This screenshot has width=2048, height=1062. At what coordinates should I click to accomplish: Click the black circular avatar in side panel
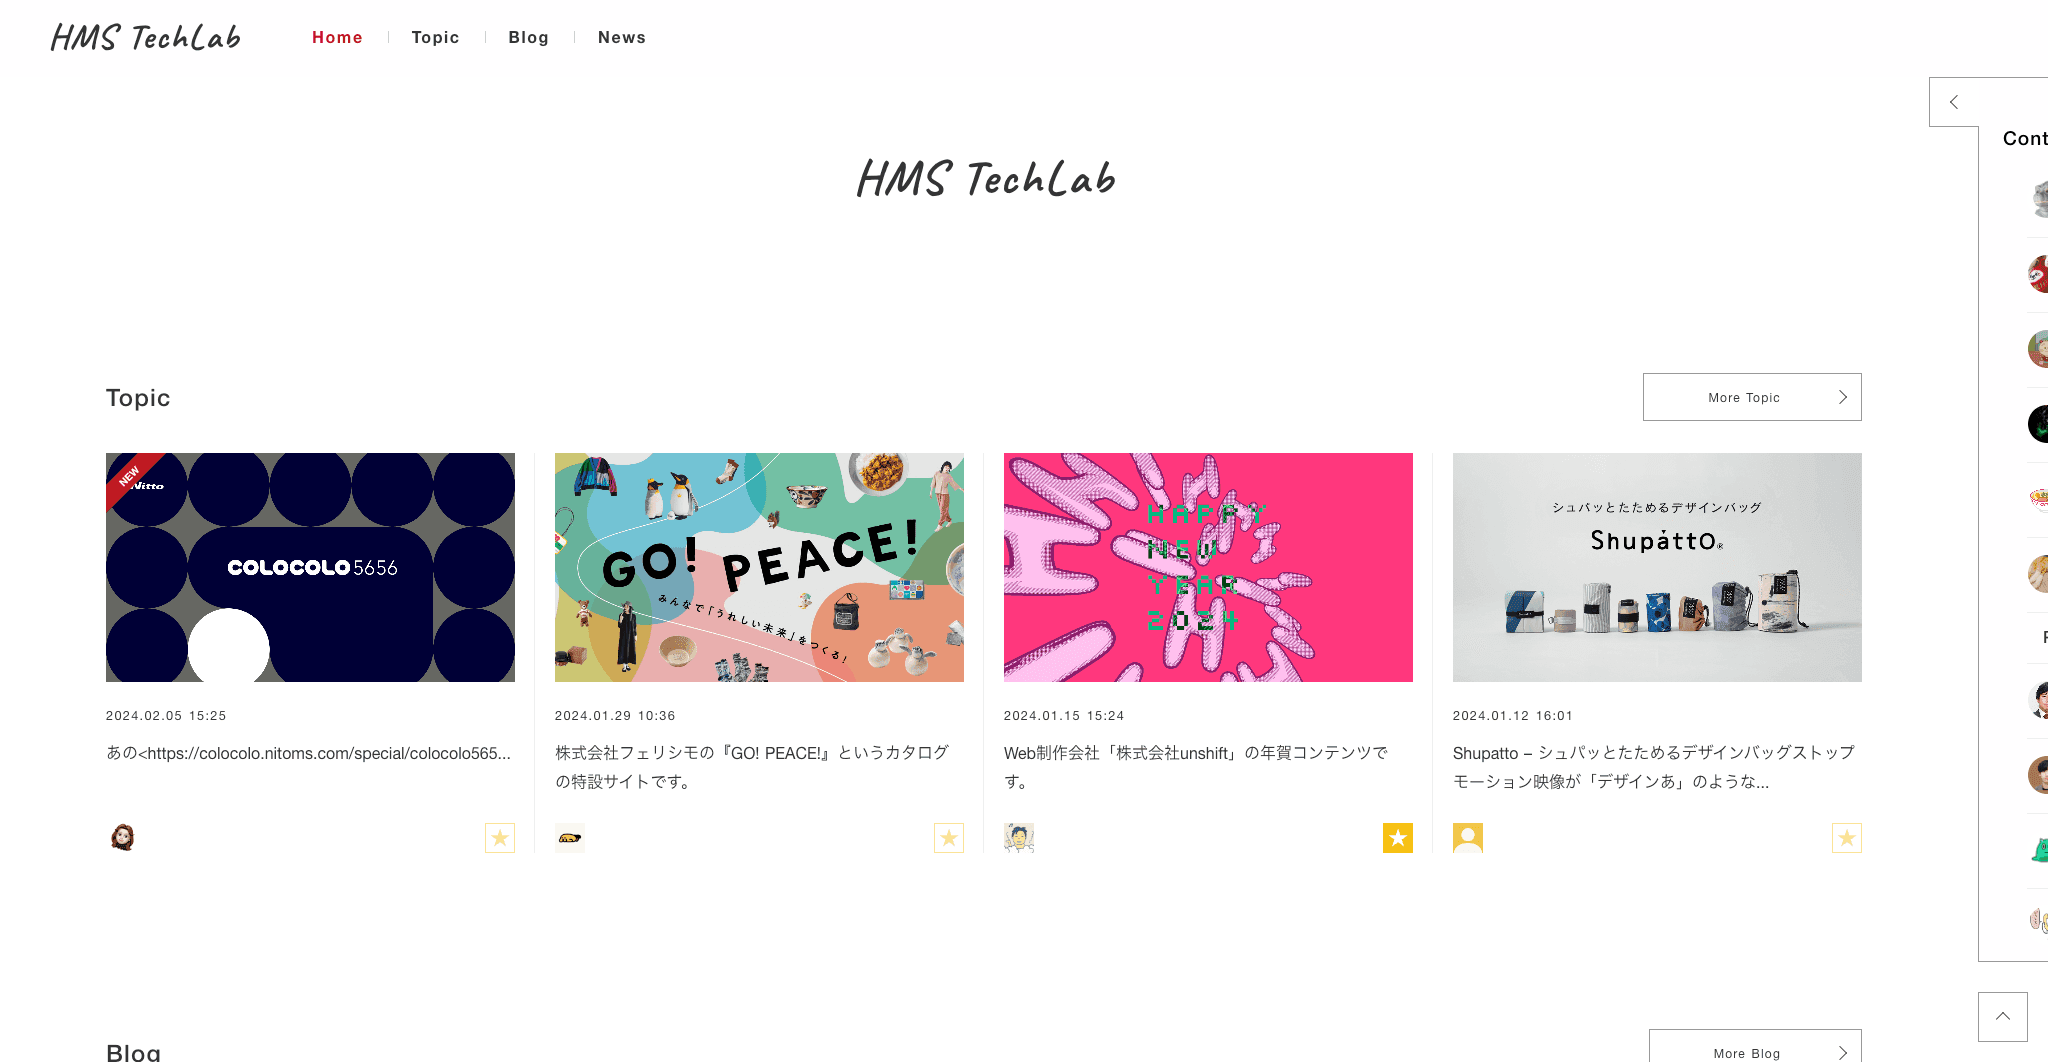tap(2038, 424)
